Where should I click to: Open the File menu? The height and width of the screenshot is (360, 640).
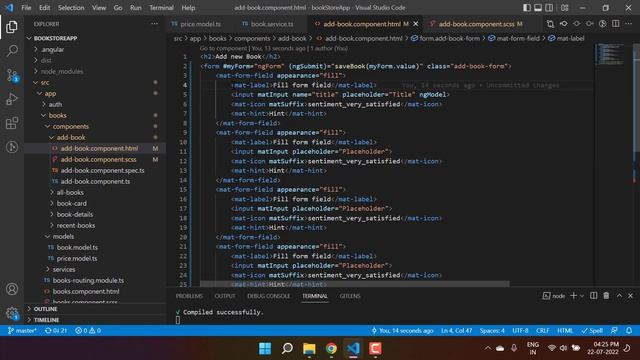[26, 8]
